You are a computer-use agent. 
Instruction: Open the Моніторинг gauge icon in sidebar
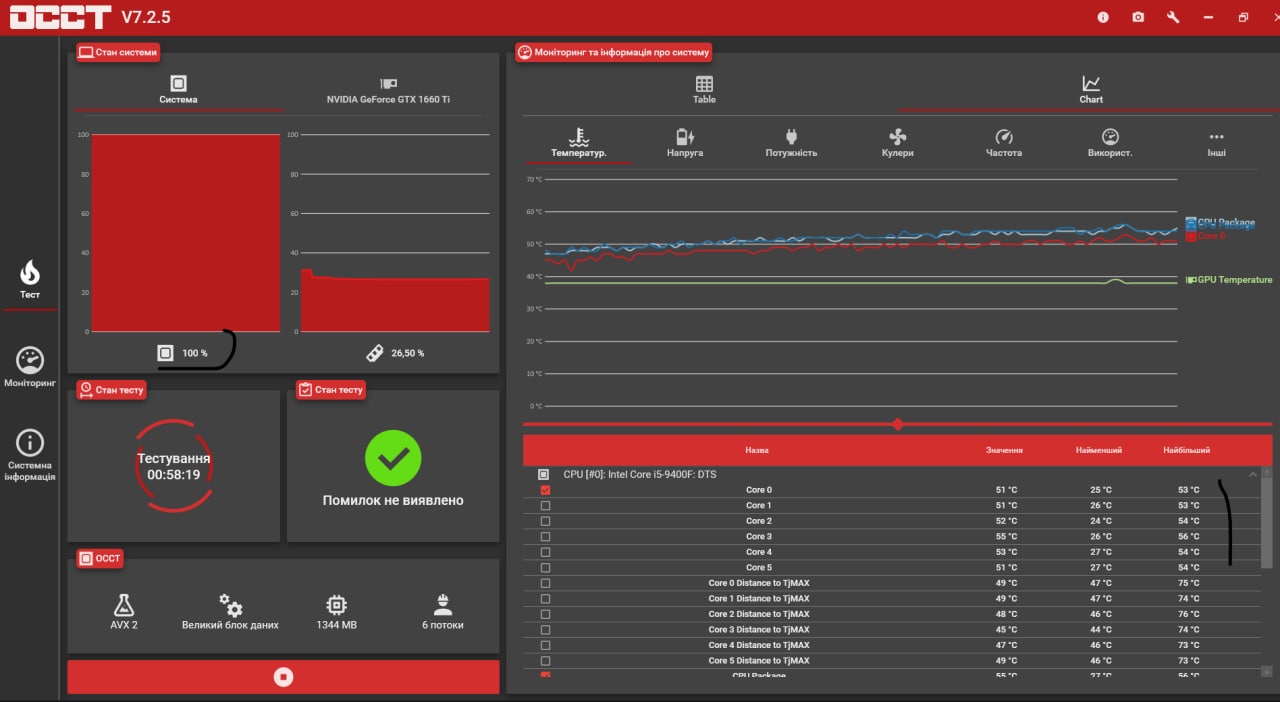[30, 360]
